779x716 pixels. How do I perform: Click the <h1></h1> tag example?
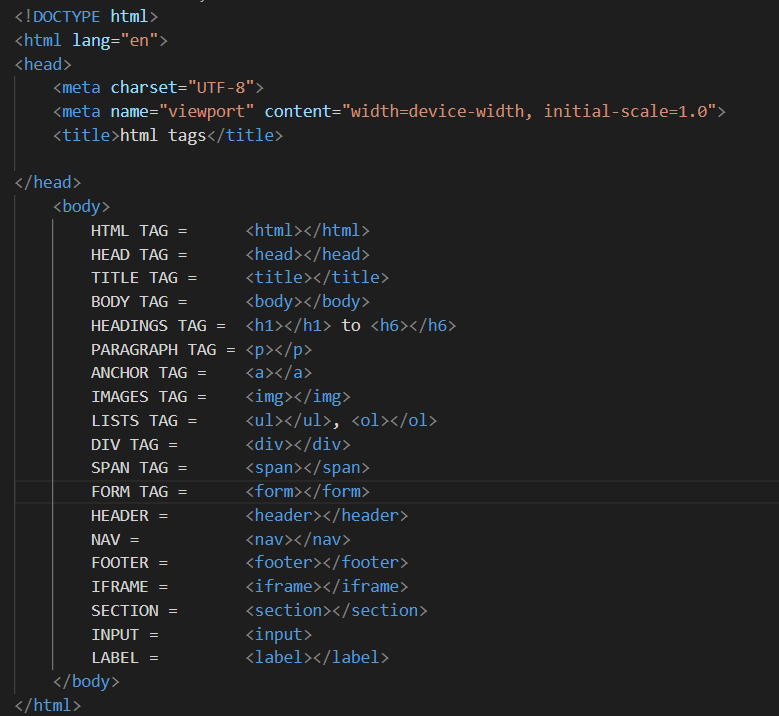pos(288,325)
